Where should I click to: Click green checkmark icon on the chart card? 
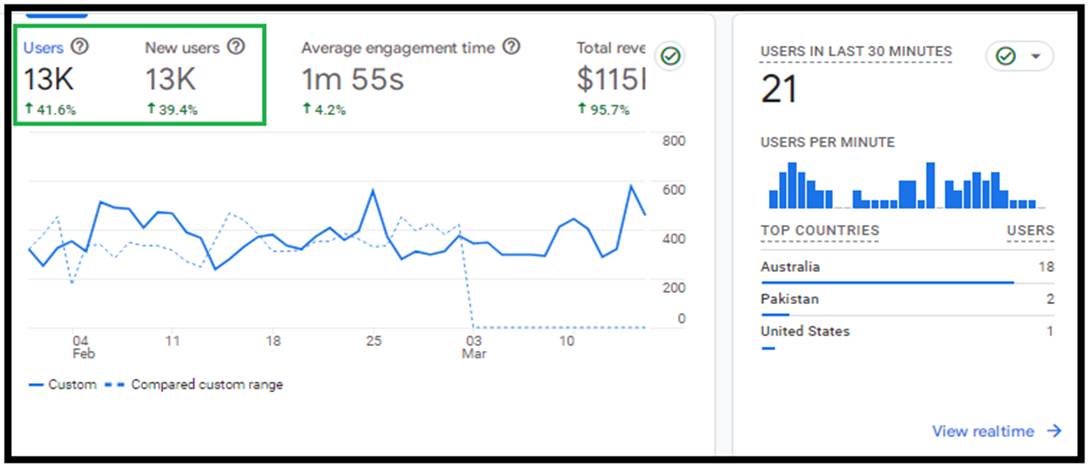[671, 57]
